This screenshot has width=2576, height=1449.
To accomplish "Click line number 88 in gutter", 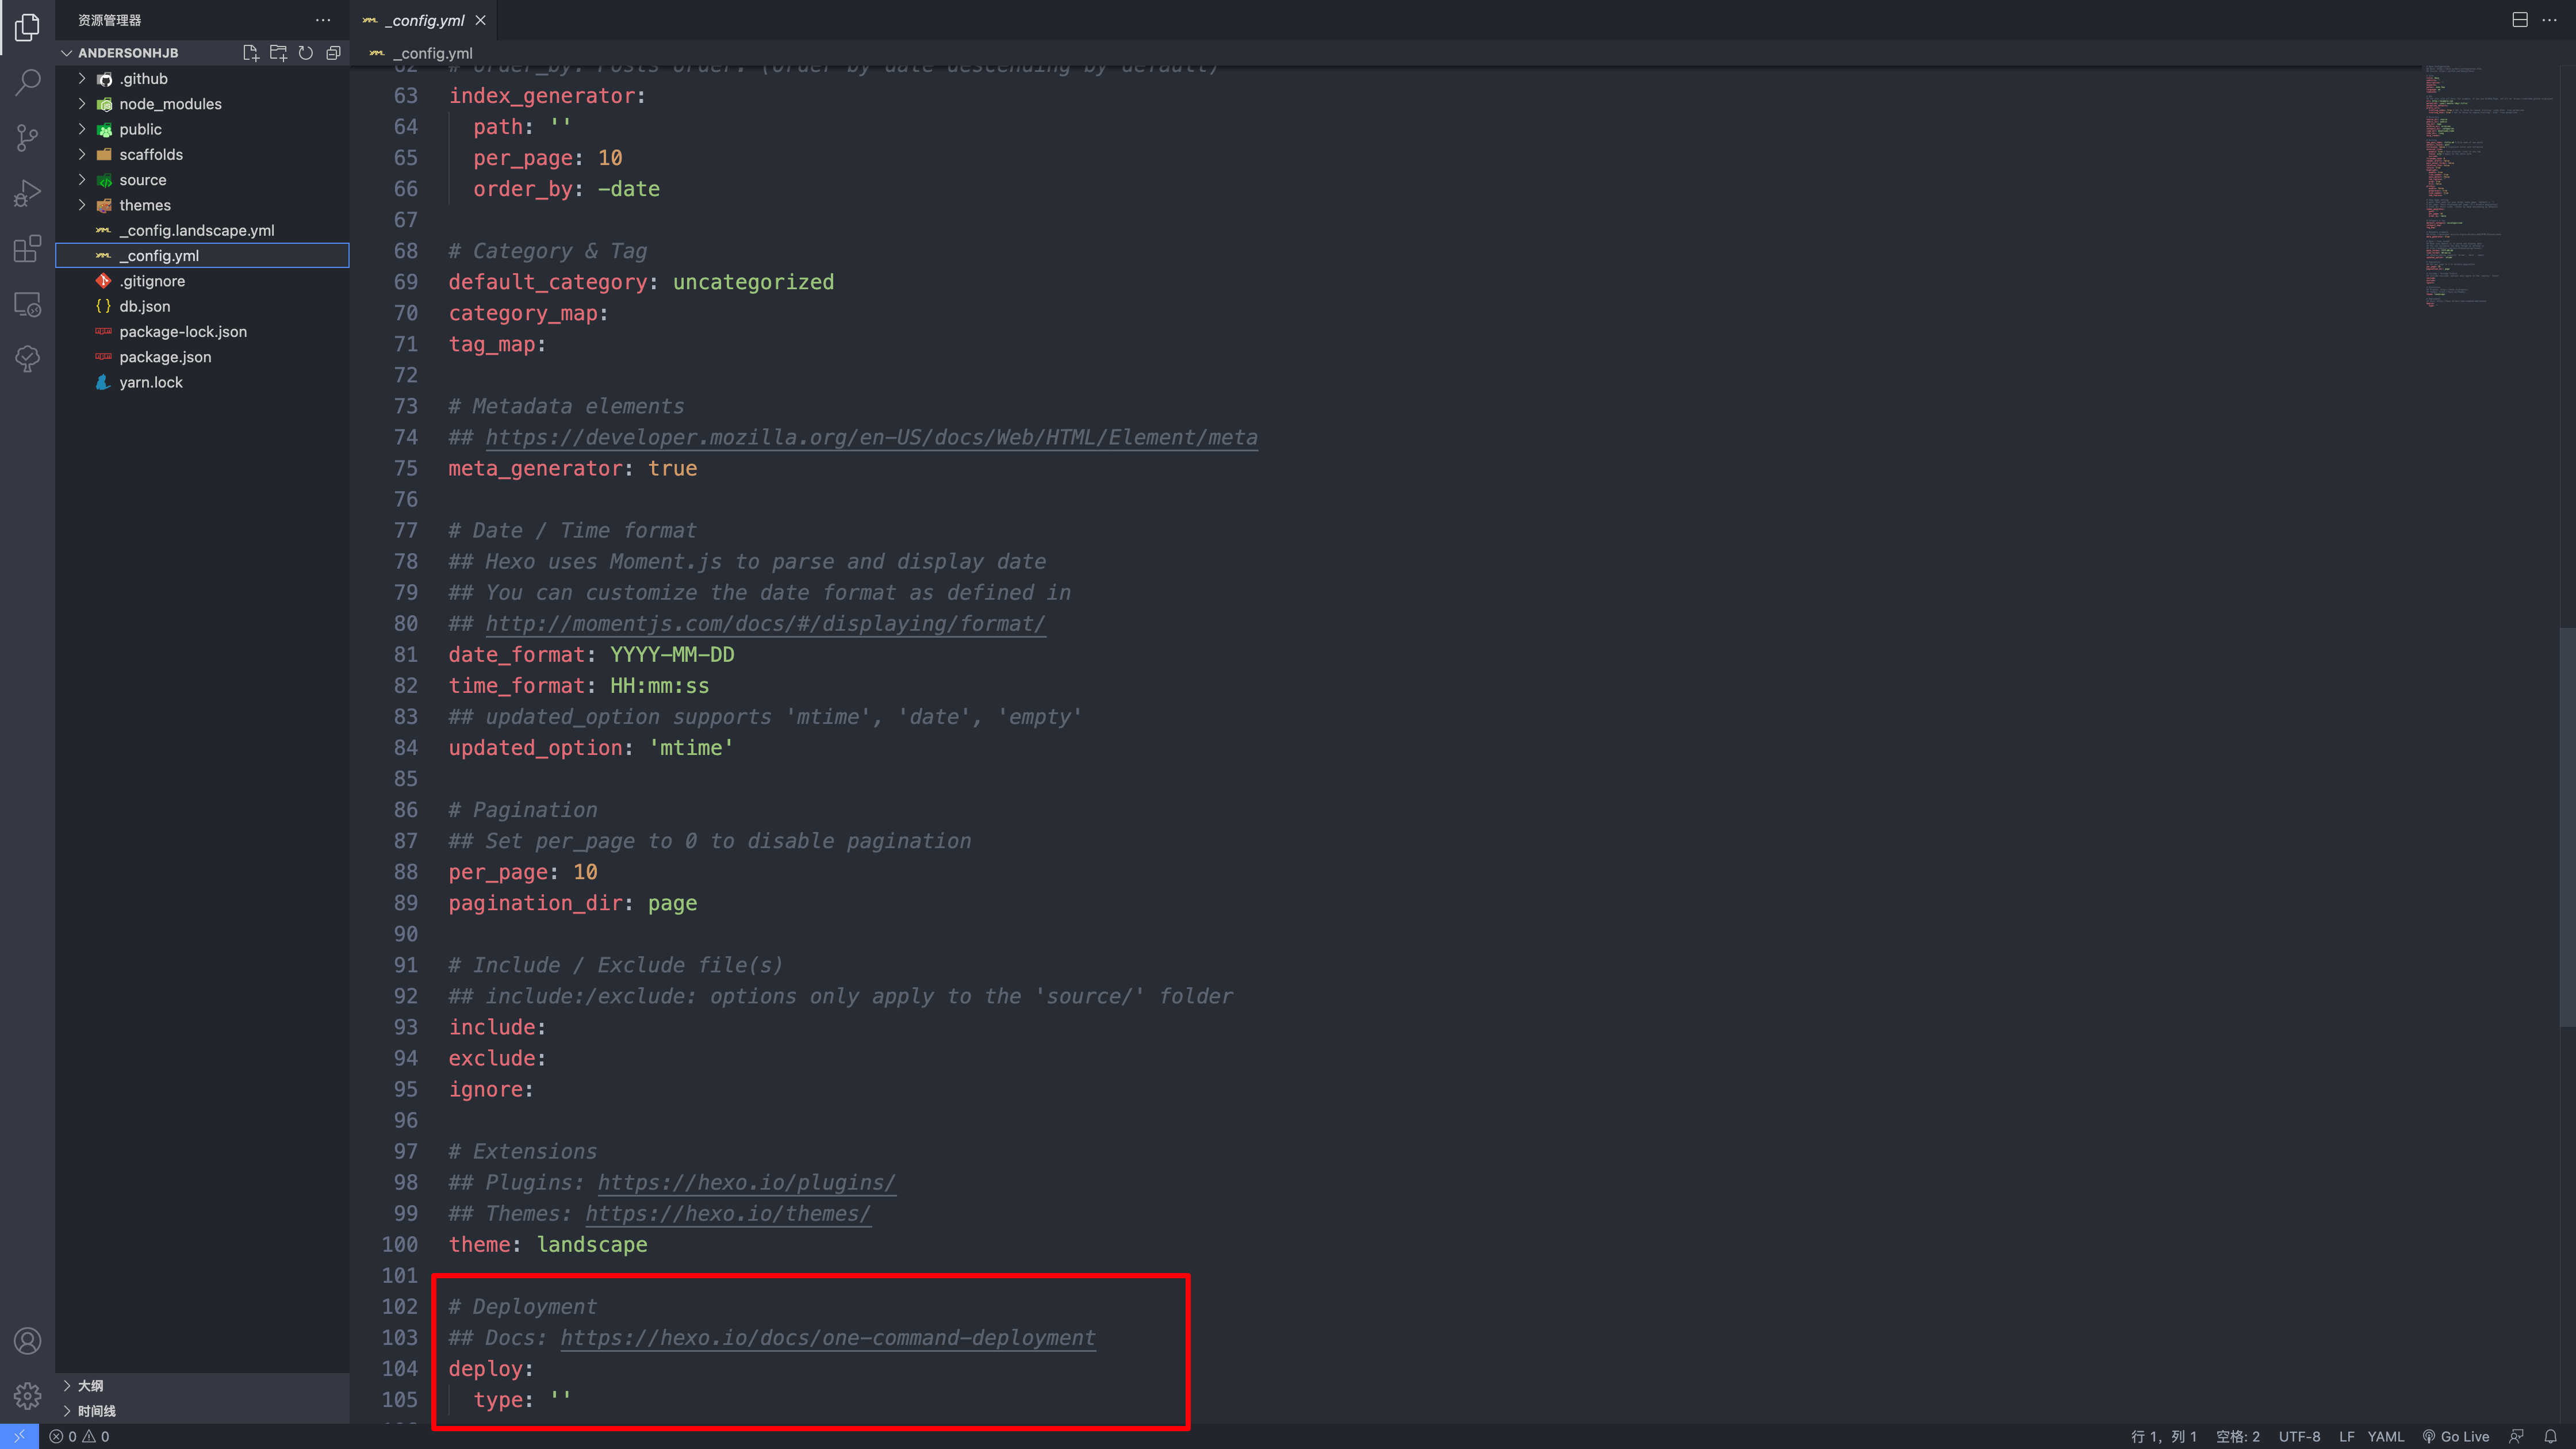I will click(405, 872).
